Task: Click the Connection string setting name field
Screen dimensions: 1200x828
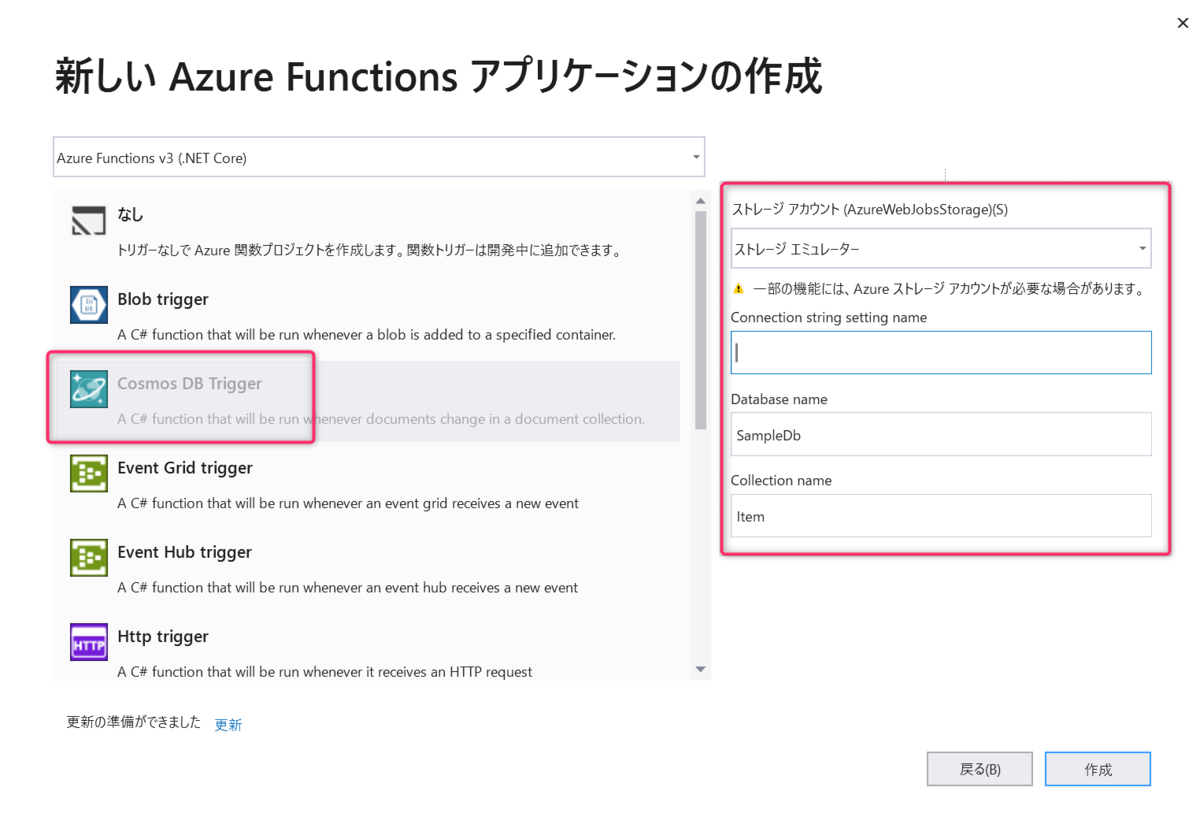Action: 941,352
